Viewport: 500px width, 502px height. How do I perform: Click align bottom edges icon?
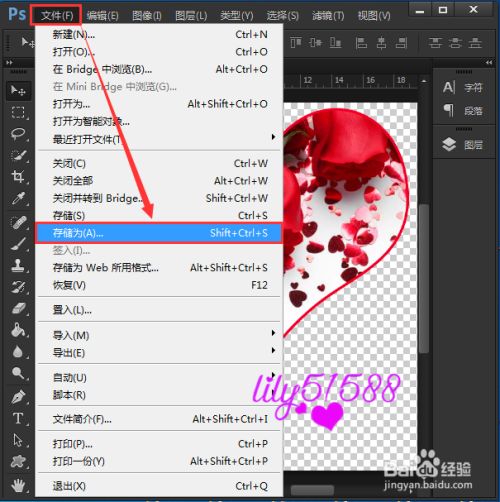point(335,43)
